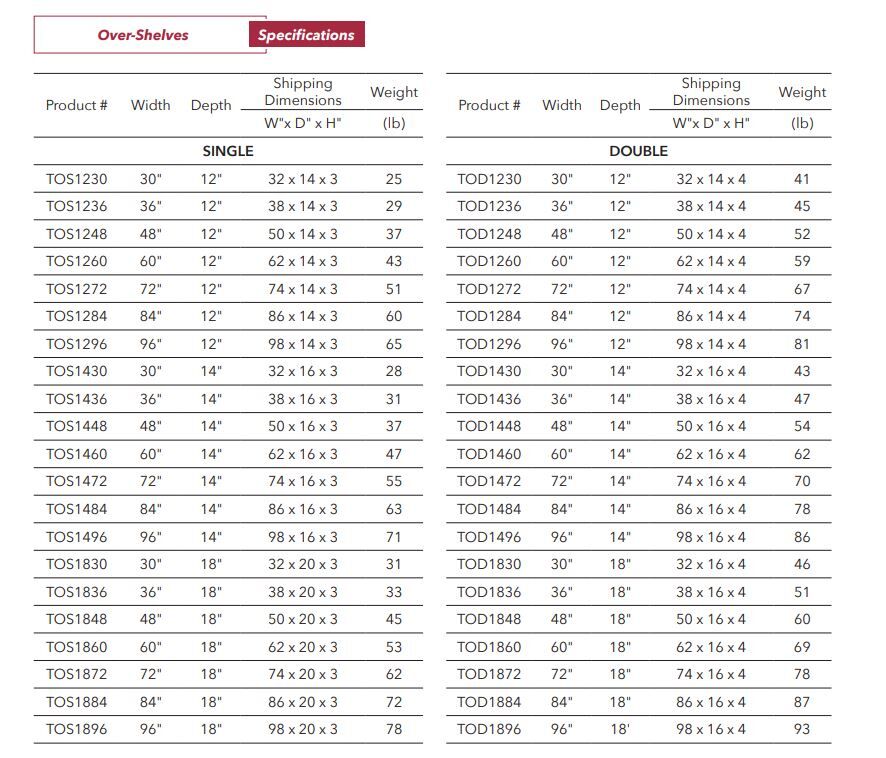Image resolution: width=886 pixels, height=758 pixels.
Task: Click Depth header in right table
Action: 620,105
